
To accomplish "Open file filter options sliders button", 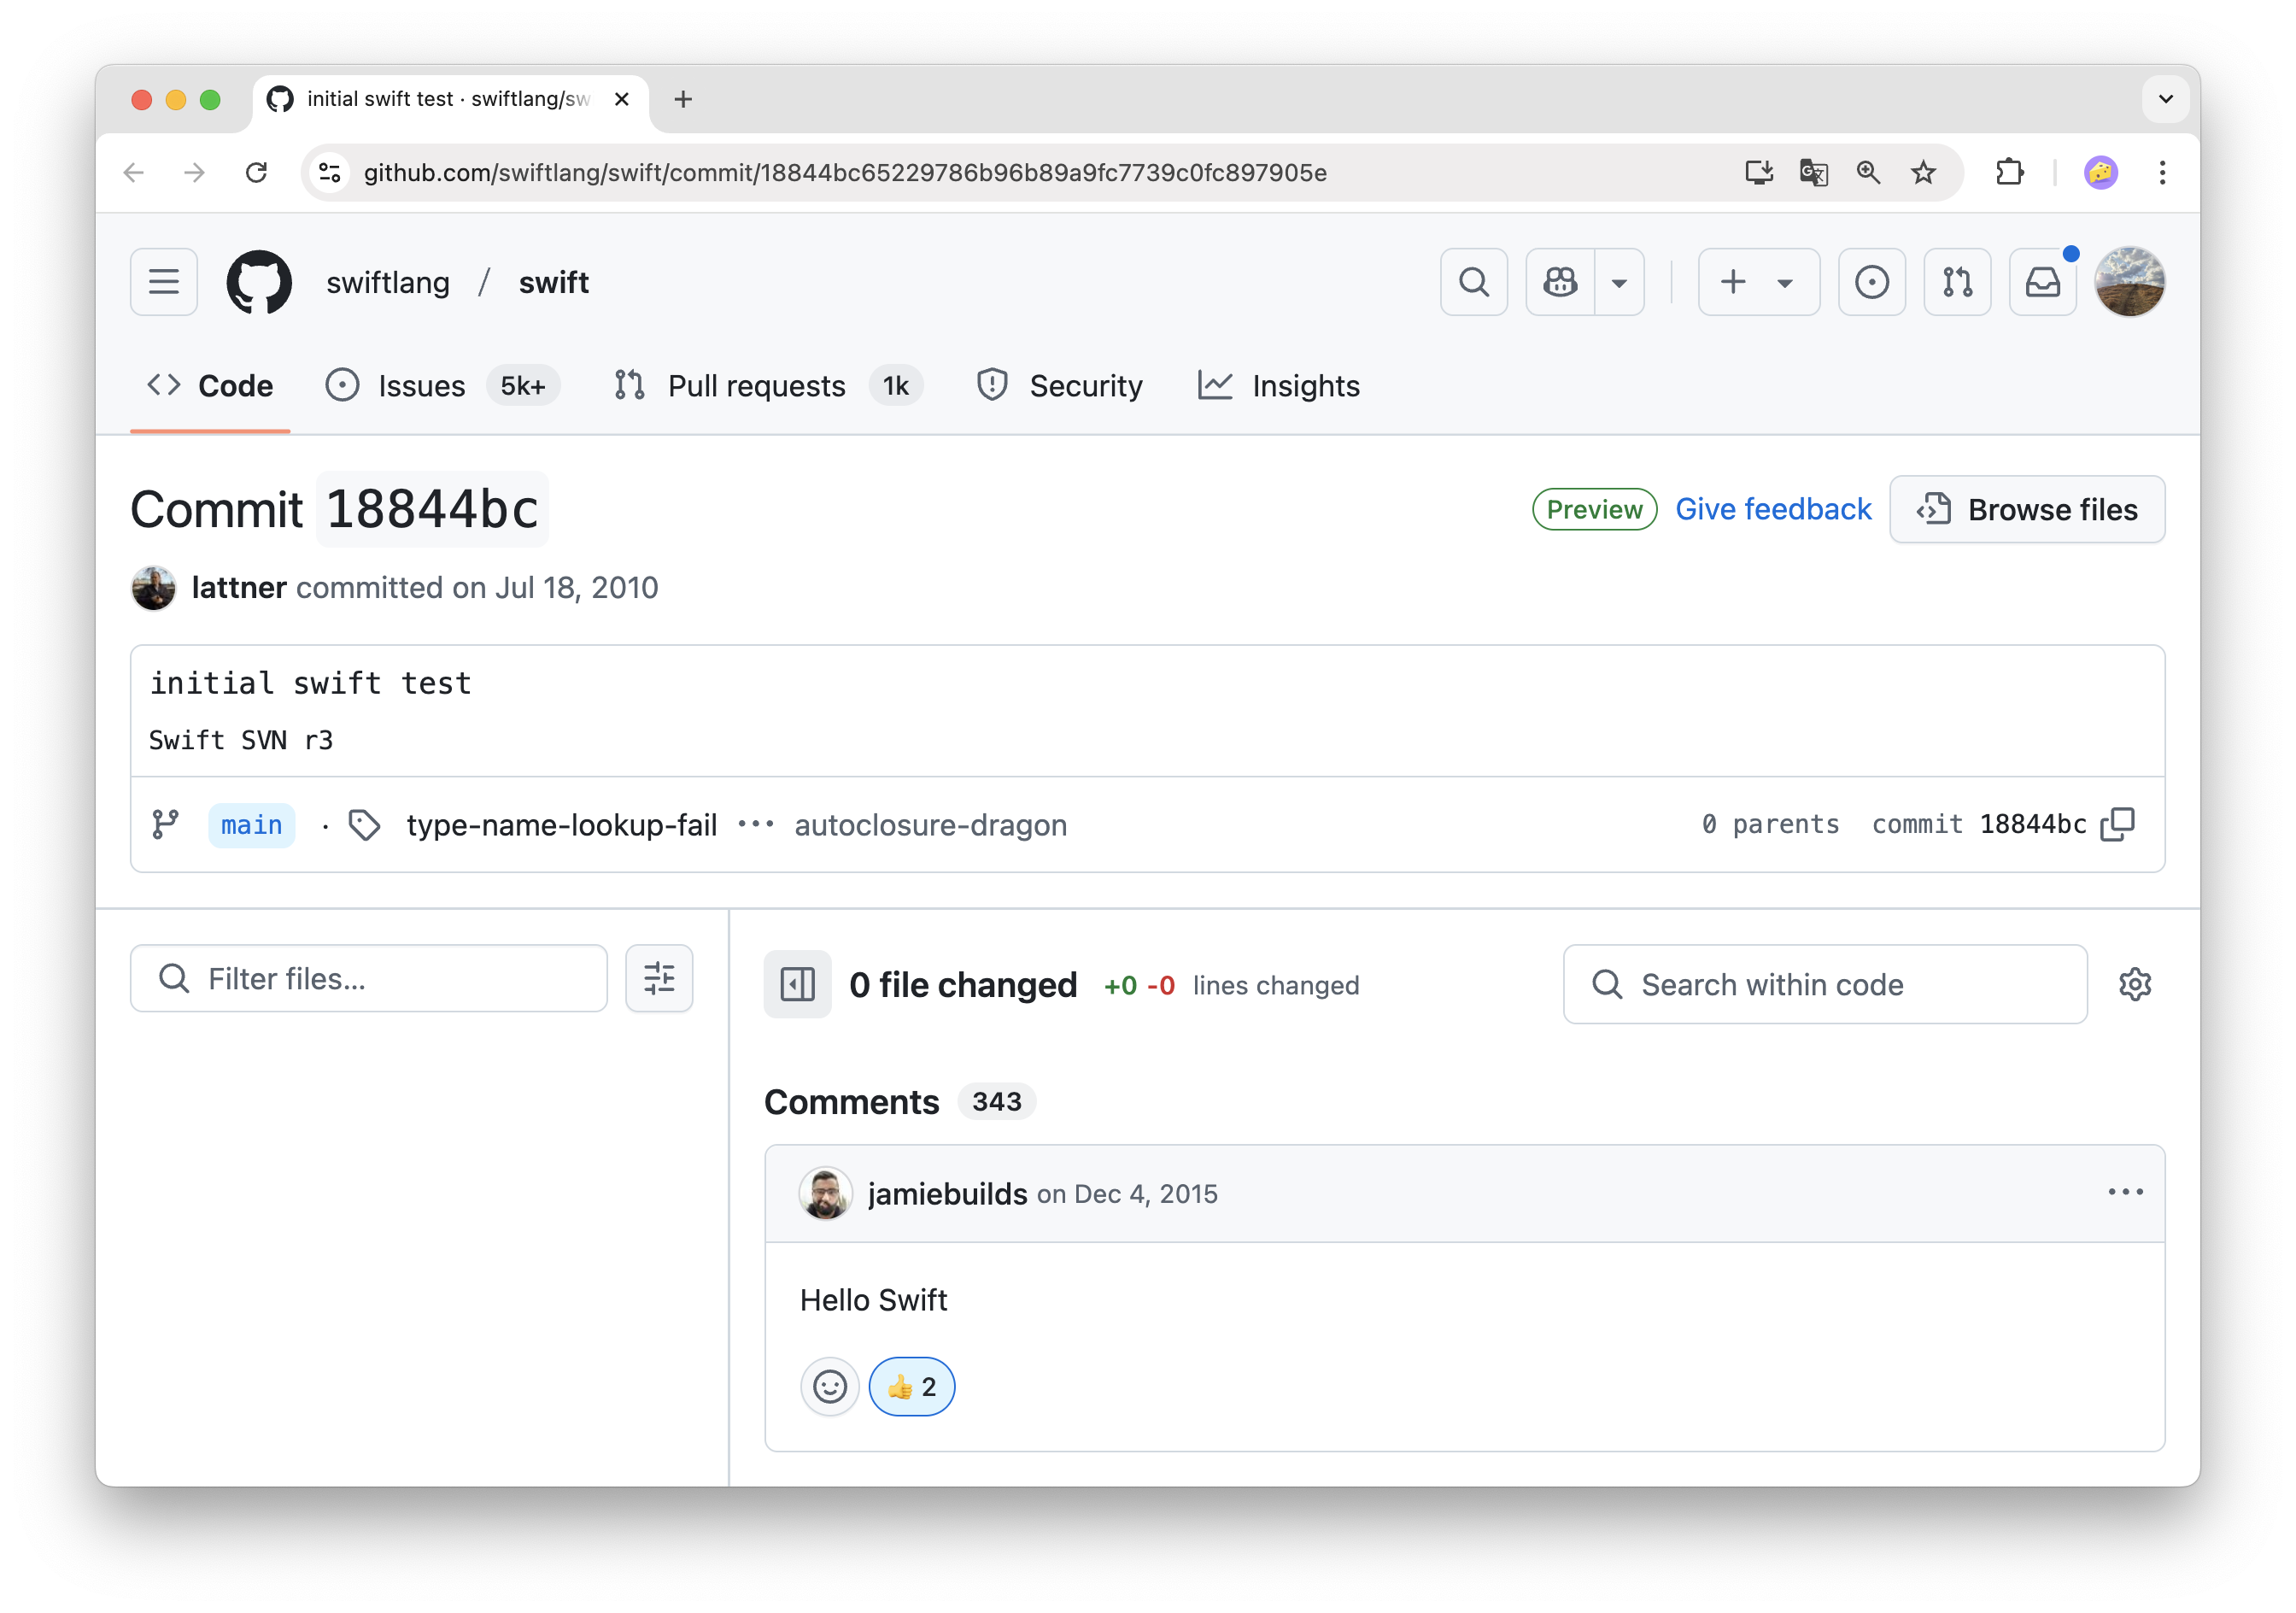I will click(659, 978).
